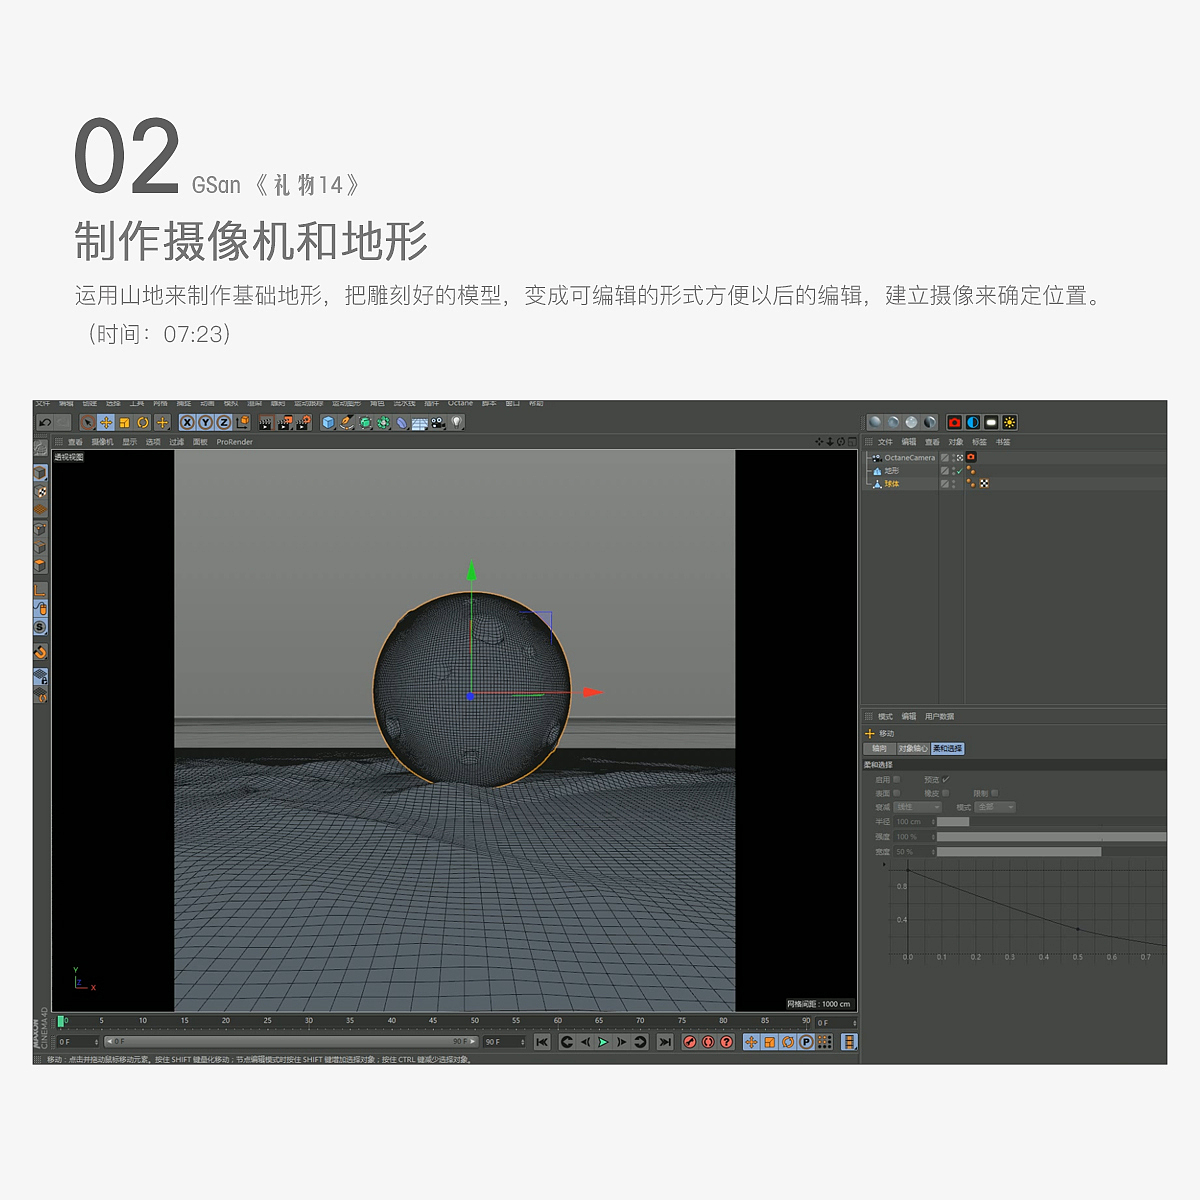Open viewport 显示 menu
This screenshot has height=1200, width=1200.
pos(130,442)
